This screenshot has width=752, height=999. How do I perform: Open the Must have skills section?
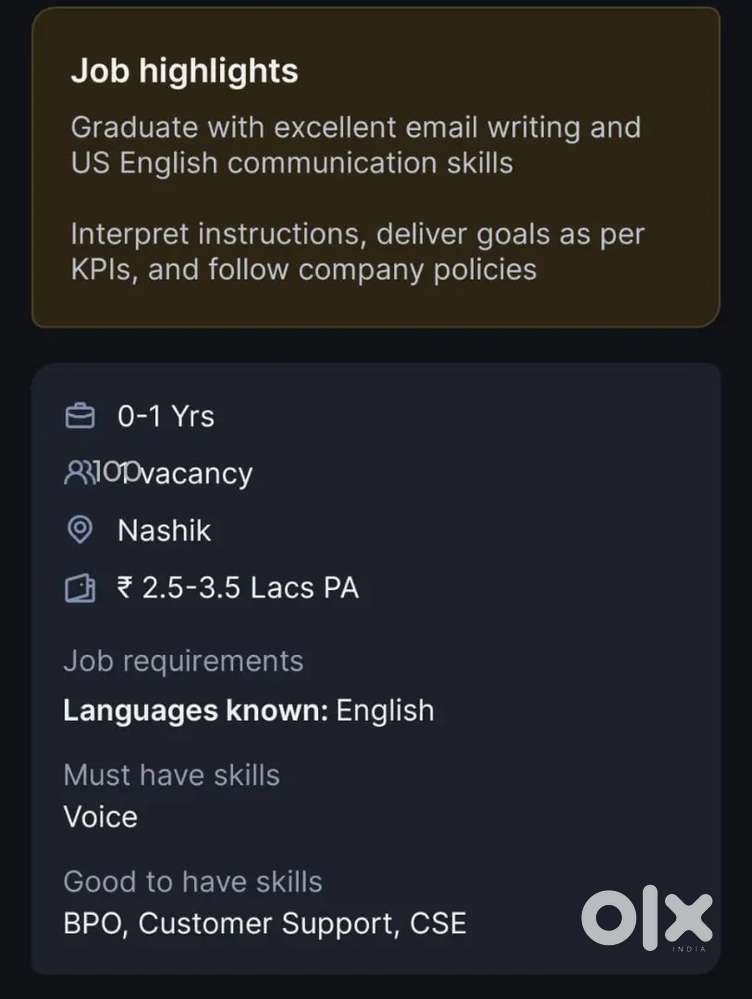click(171, 775)
